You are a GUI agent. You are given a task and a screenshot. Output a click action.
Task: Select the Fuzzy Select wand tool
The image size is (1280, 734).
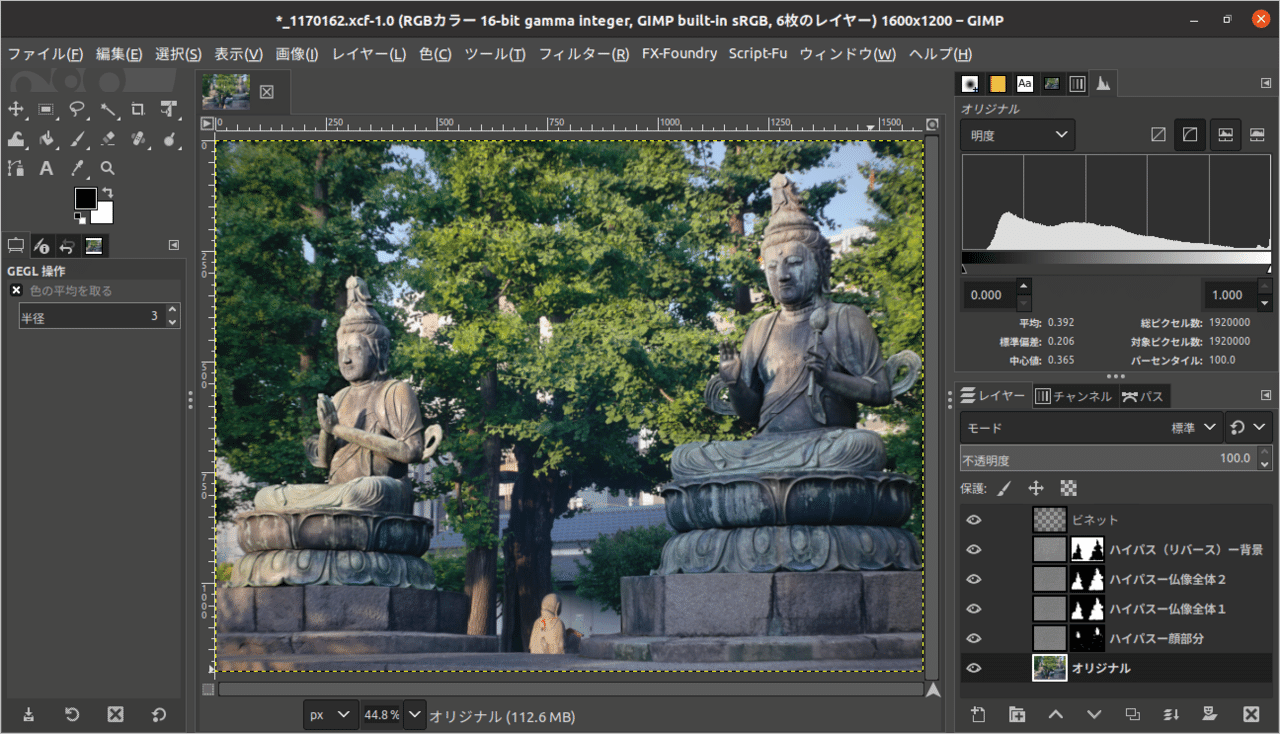click(108, 109)
